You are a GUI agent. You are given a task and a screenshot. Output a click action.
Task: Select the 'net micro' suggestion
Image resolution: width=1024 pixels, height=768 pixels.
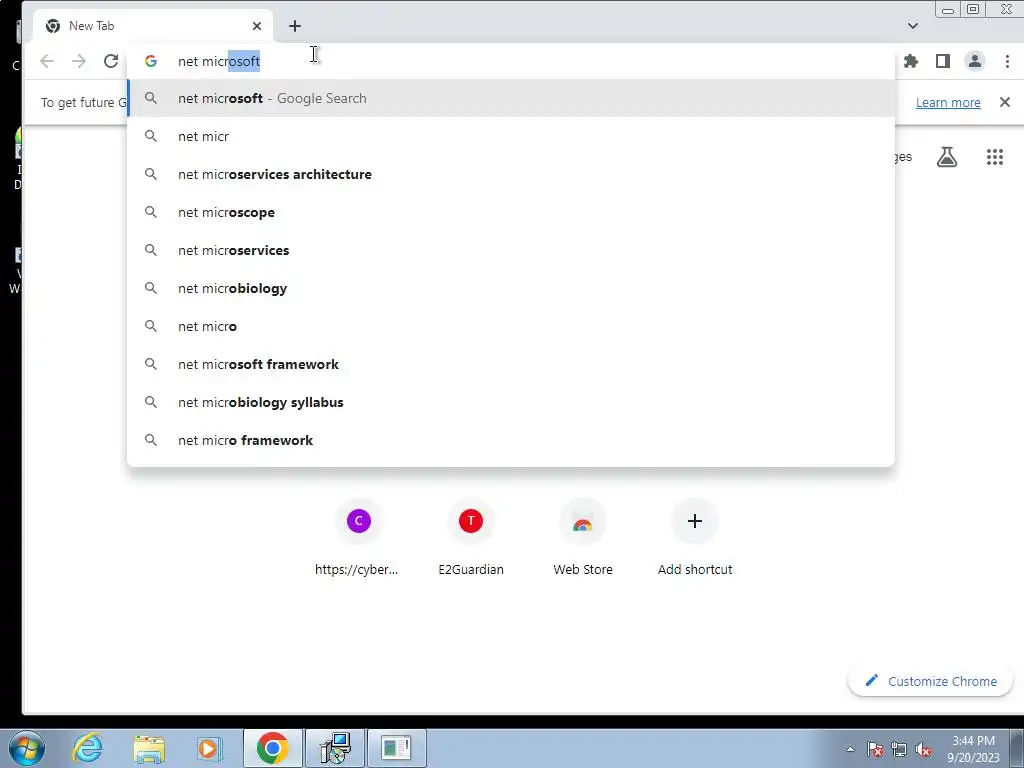pyautogui.click(x=511, y=326)
